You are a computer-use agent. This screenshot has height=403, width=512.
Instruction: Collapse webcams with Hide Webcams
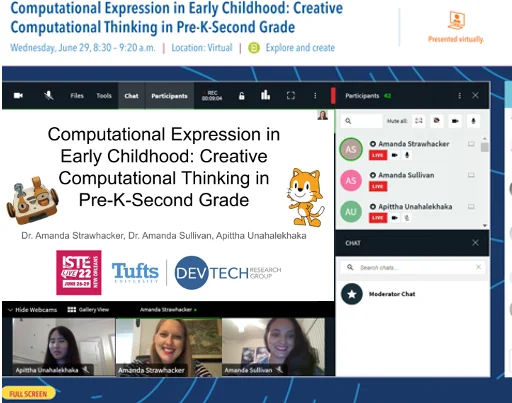pos(32,310)
